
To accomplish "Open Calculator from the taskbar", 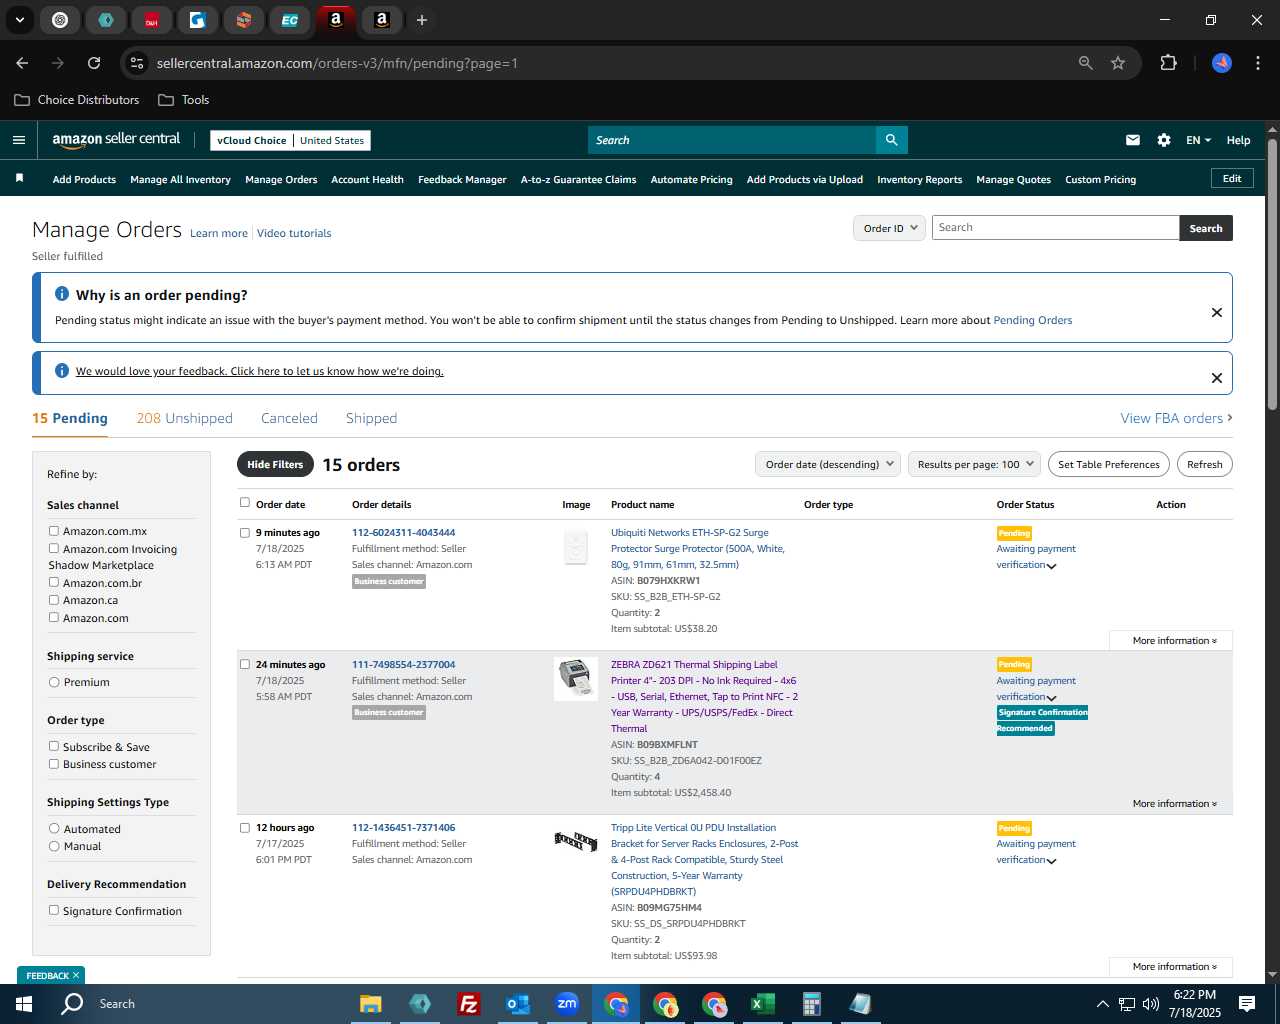I will coord(811,1004).
